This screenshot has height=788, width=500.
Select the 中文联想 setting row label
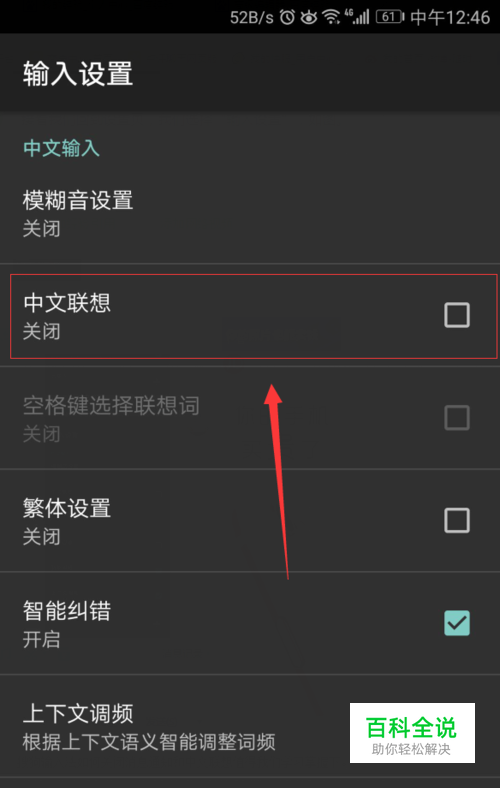pyautogui.click(x=67, y=303)
